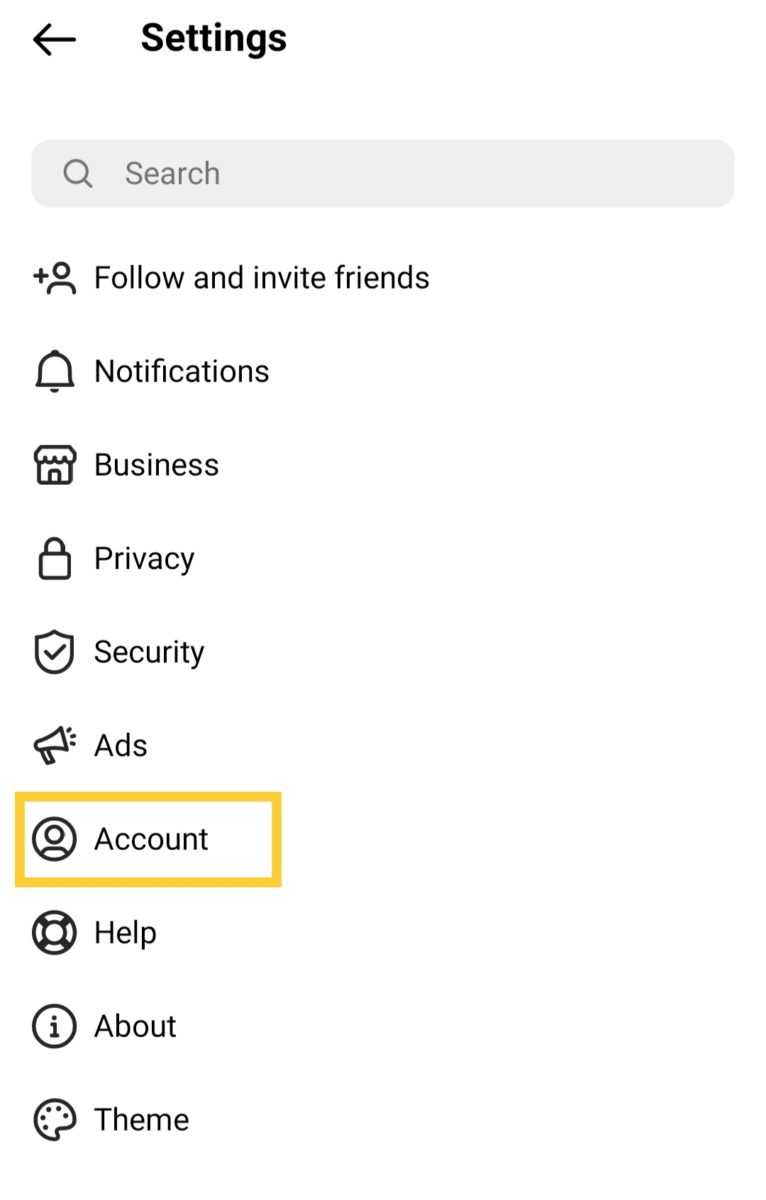Select the Theme option
This screenshot has width=766, height=1200.
(x=141, y=1119)
